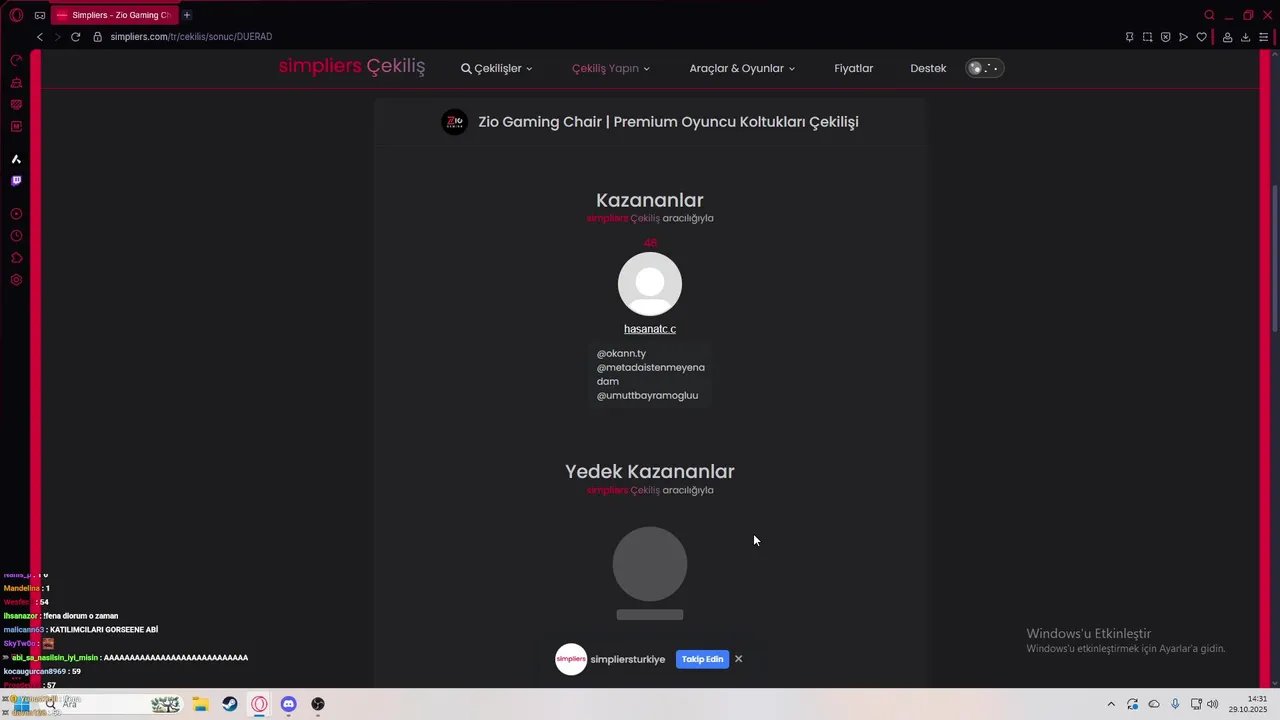Click the simpliersturkiye round logo
The height and width of the screenshot is (720, 1280).
tap(571, 659)
